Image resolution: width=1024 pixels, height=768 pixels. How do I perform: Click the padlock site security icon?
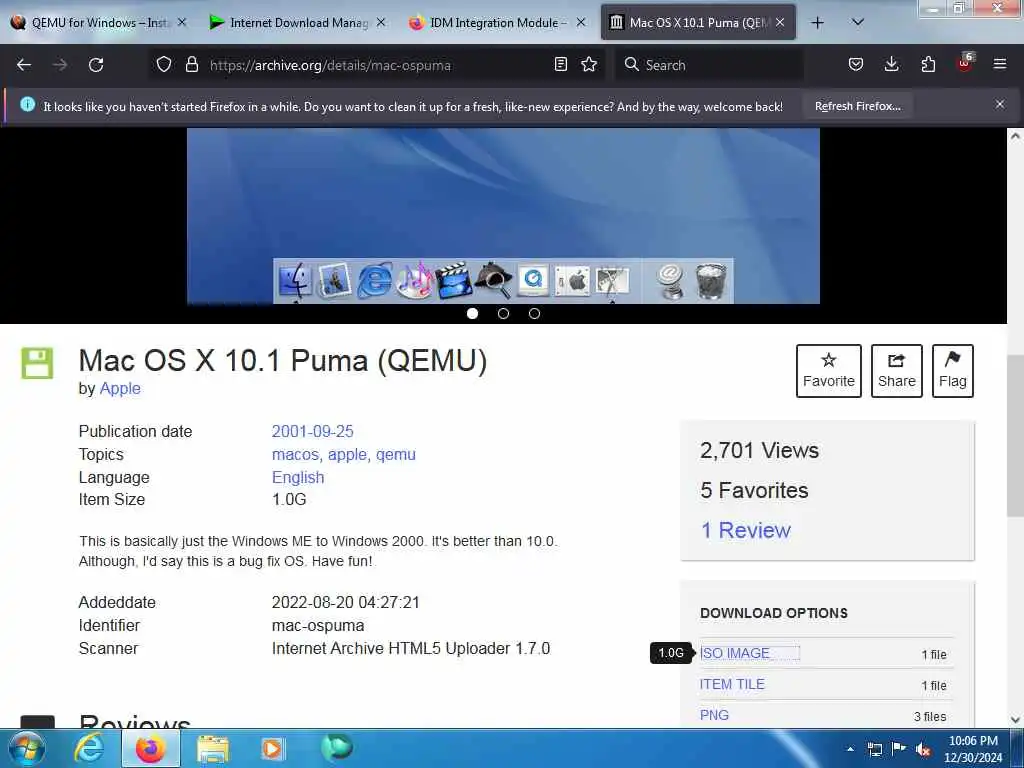pyautogui.click(x=191, y=65)
